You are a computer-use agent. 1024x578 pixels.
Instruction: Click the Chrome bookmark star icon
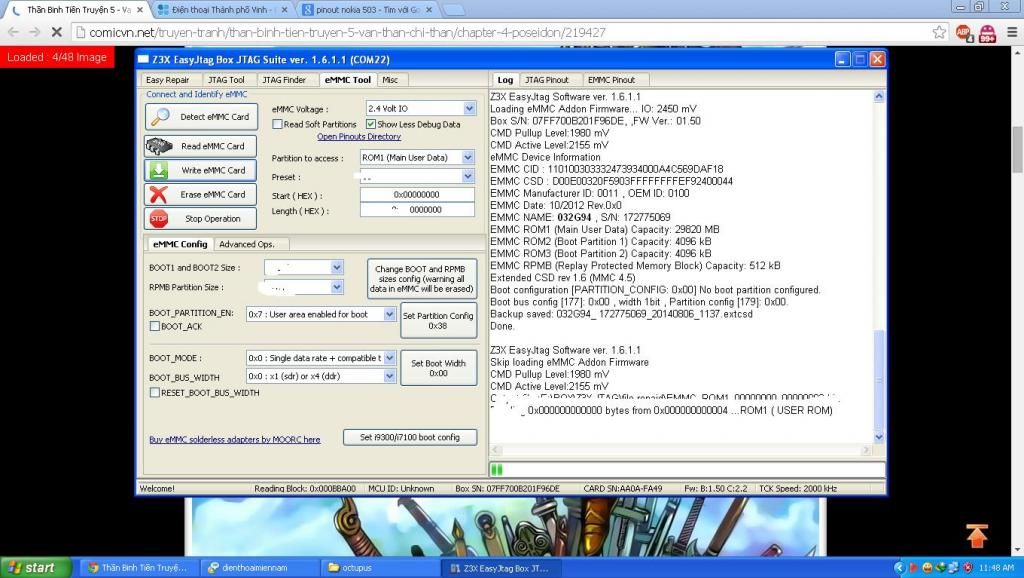pos(939,32)
